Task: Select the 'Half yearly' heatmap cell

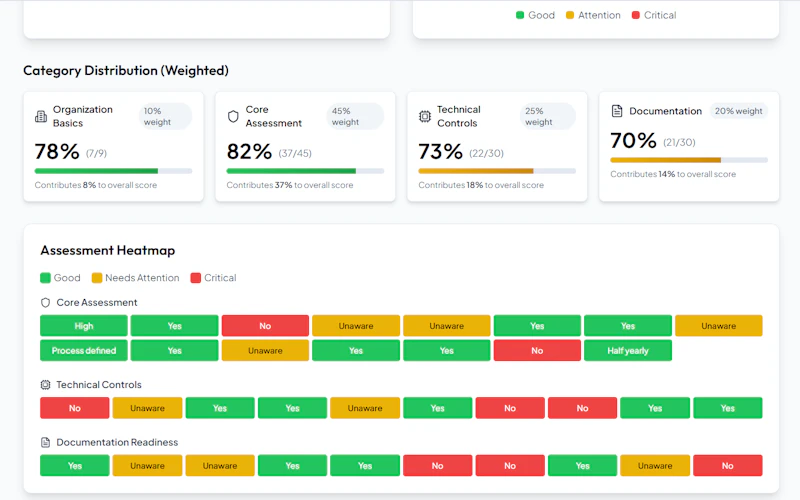Action: point(628,351)
